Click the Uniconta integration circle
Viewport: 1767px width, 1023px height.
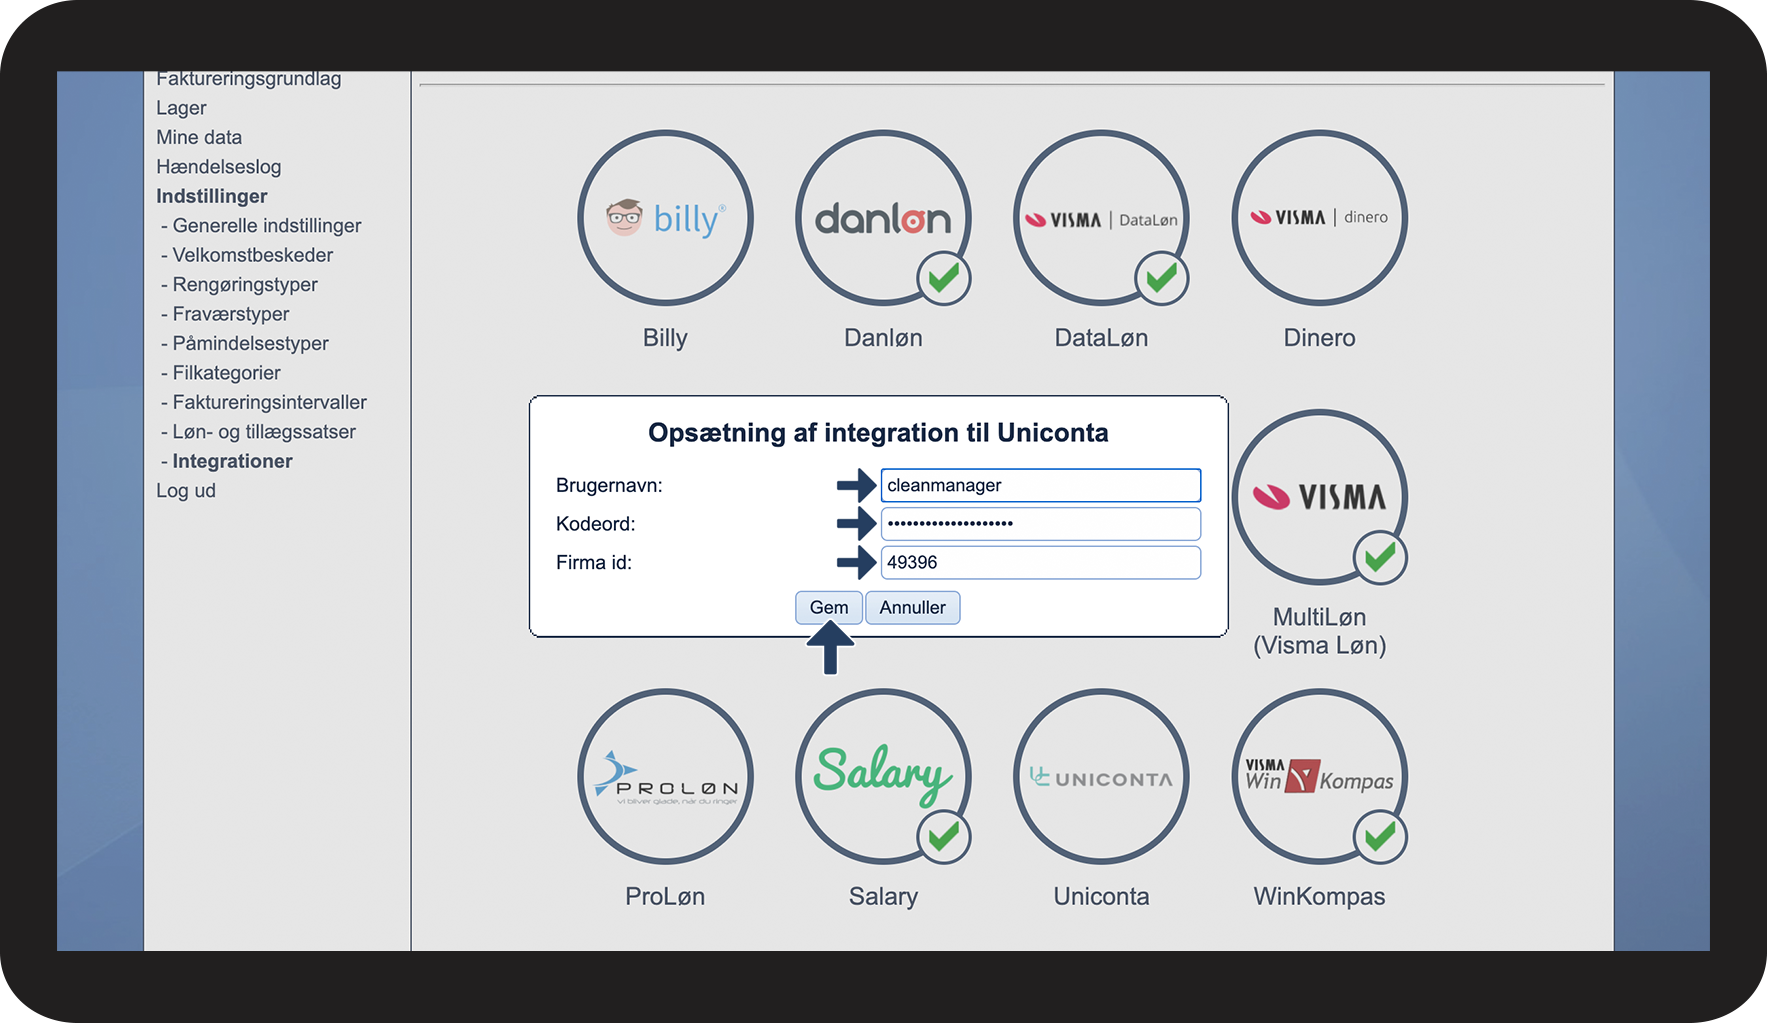[x=1101, y=776]
